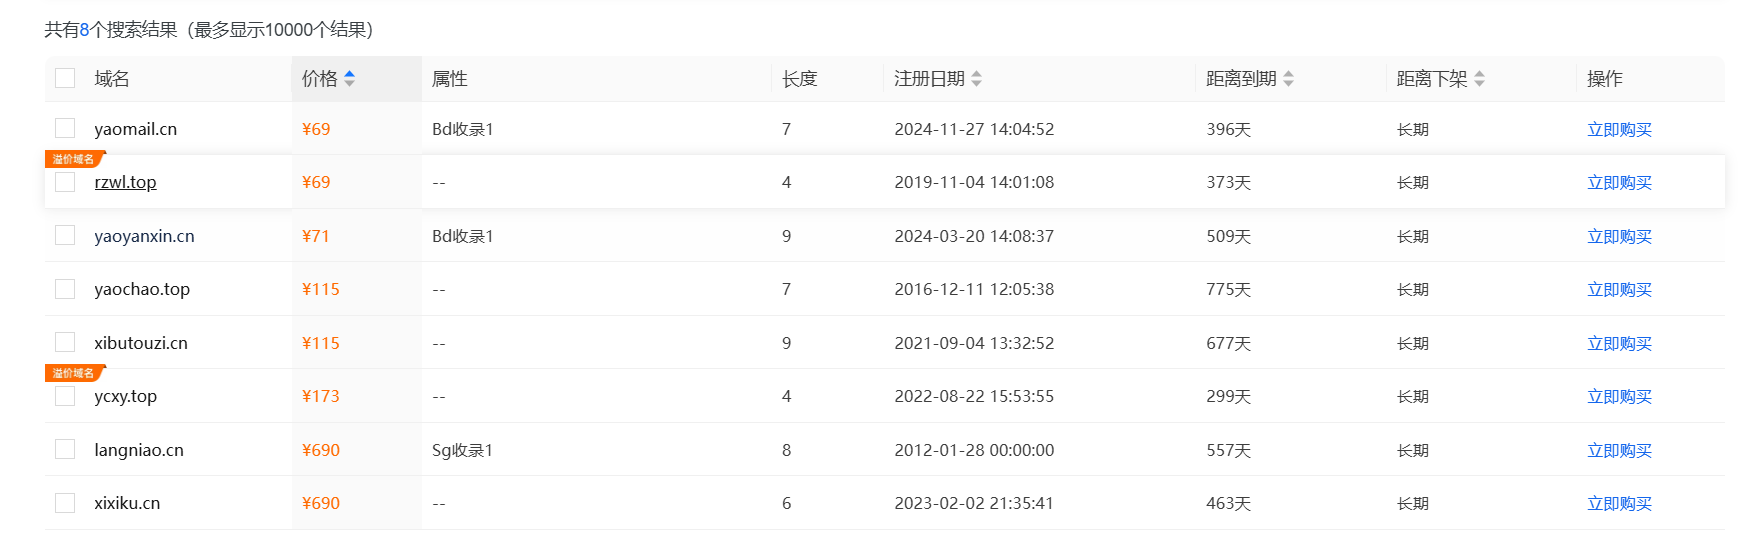Image resolution: width=1740 pixels, height=544 pixels.
Task: Click premium domain badge above rzwl.top
Action: tap(74, 159)
